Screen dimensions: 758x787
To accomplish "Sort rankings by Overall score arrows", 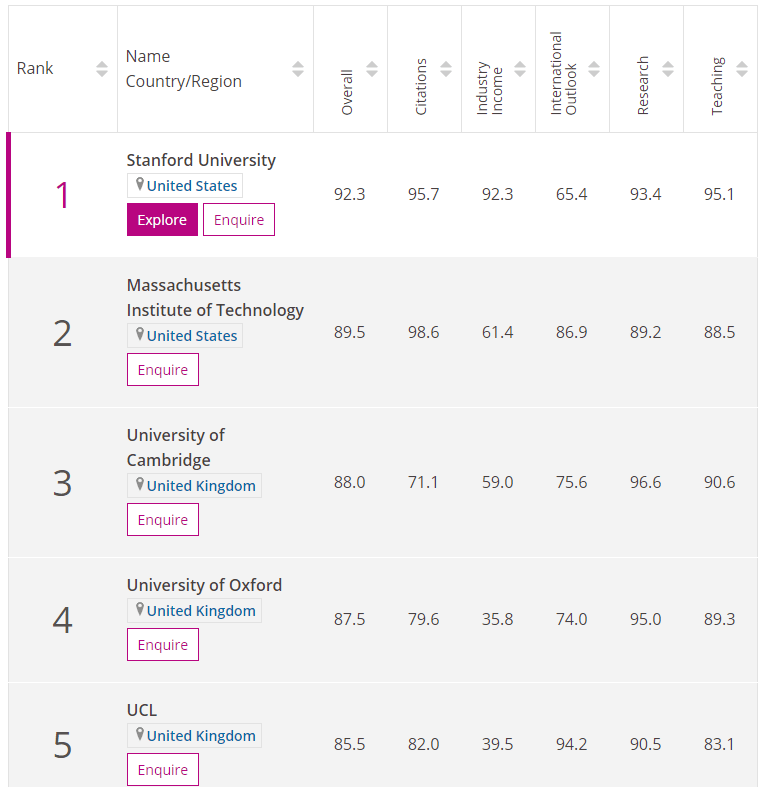I will (x=372, y=69).
